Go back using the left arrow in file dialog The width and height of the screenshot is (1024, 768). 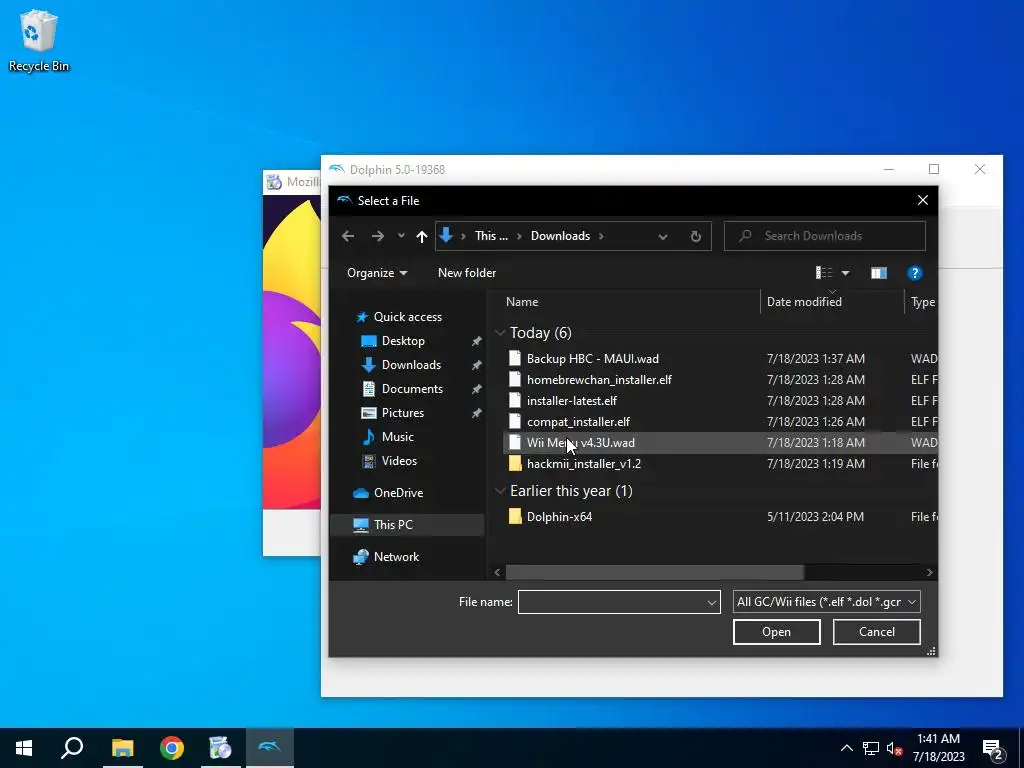pyautogui.click(x=348, y=236)
